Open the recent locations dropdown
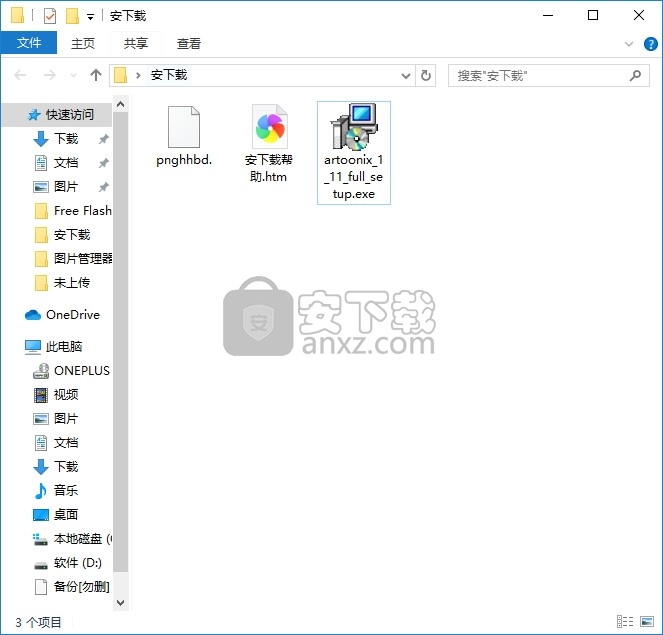This screenshot has width=663, height=635. pyautogui.click(x=73, y=76)
